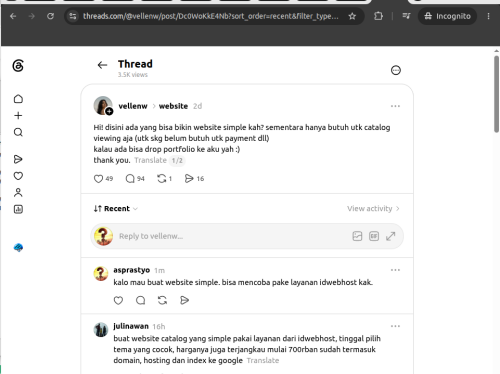
Task: Open julinawan's profile name
Action: click(x=131, y=326)
